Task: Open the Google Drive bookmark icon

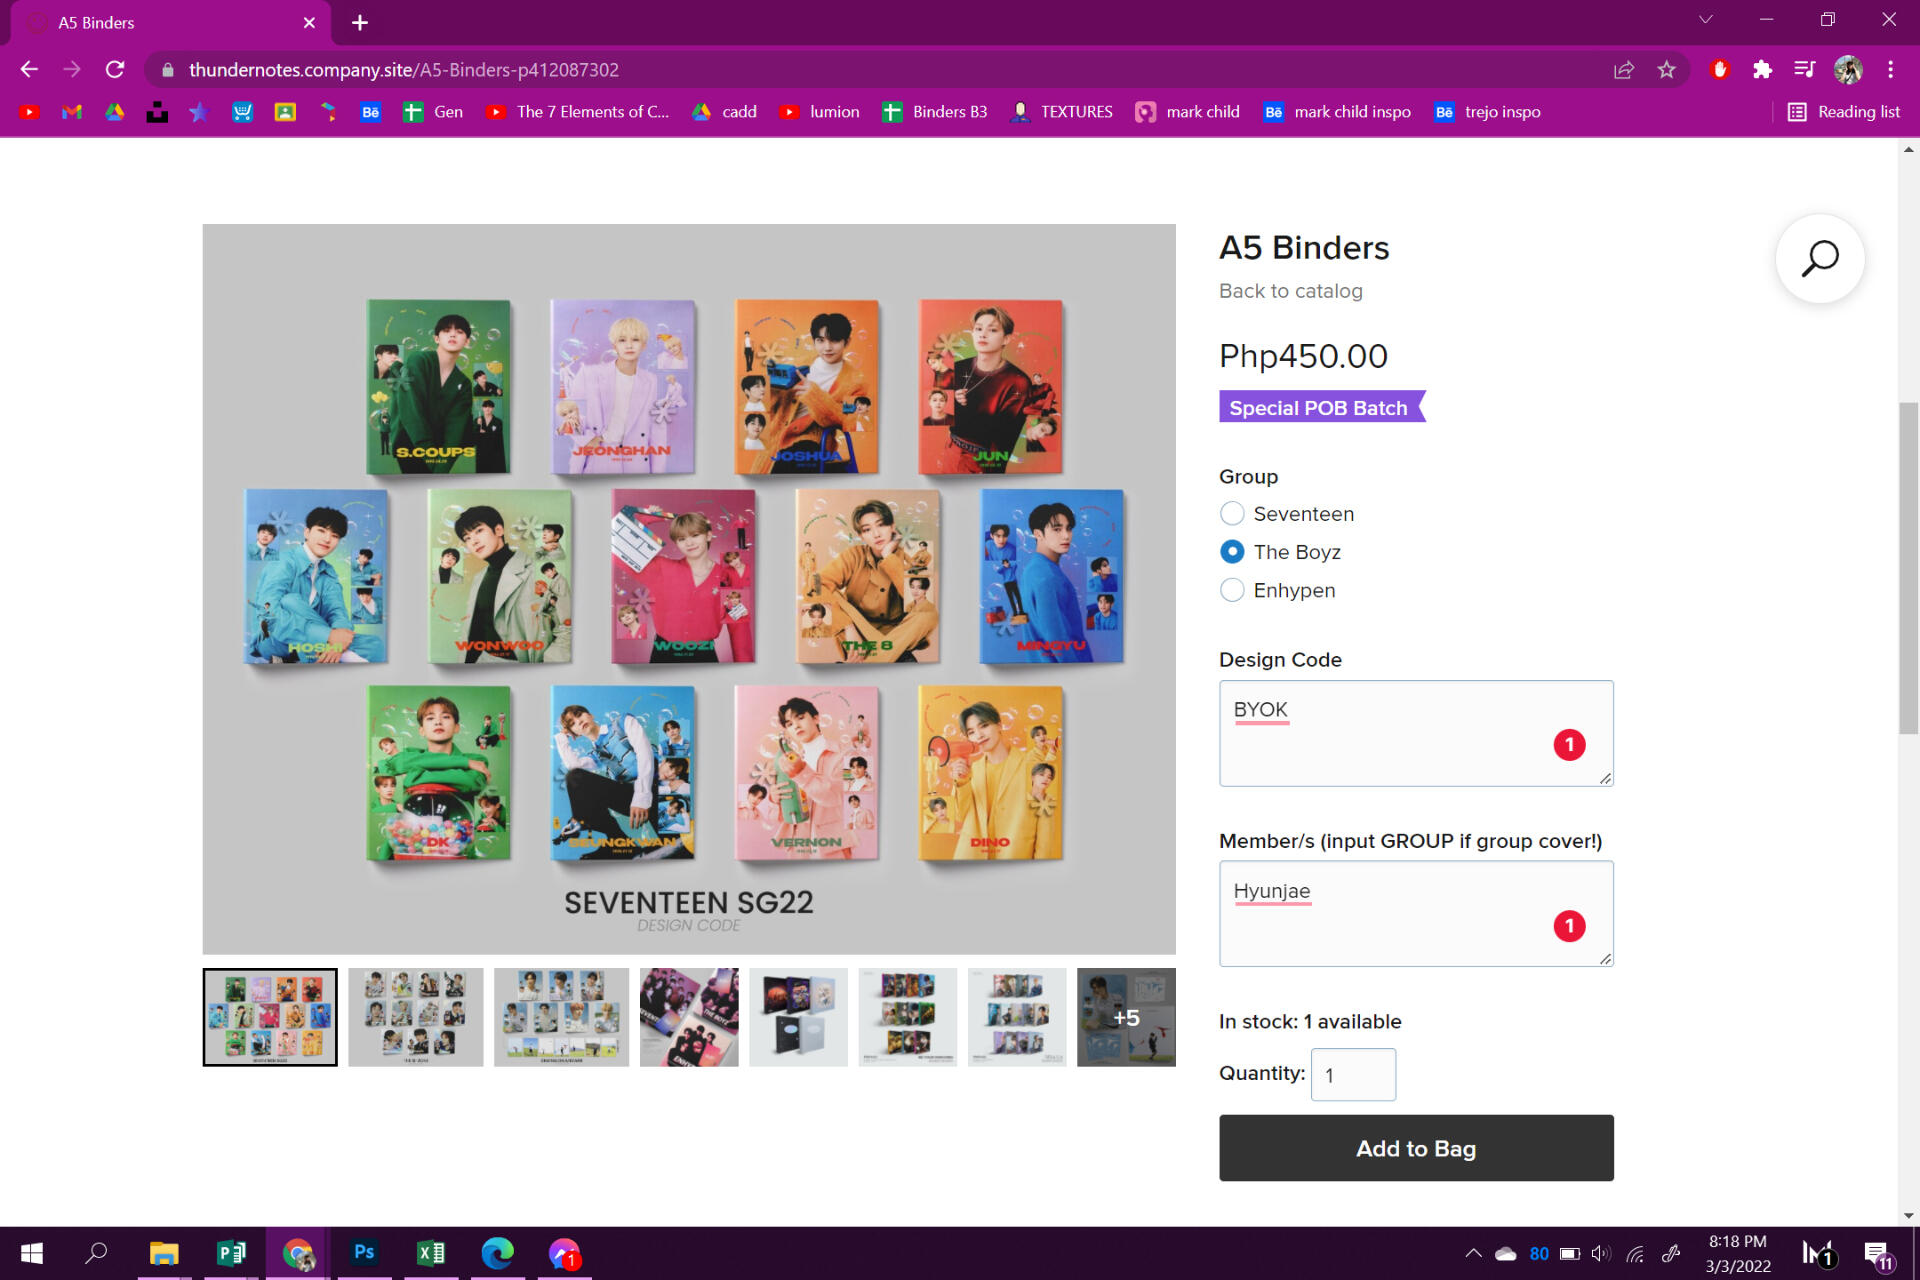Action: pos(115,112)
